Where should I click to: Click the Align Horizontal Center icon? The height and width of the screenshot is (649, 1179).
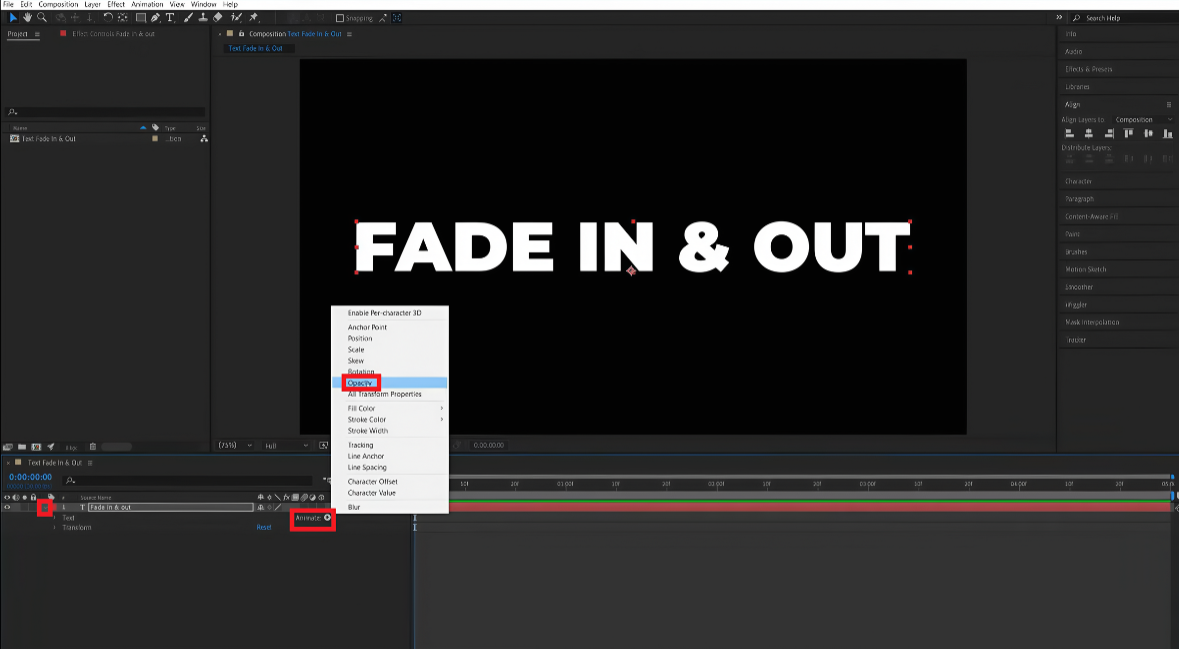1089,133
